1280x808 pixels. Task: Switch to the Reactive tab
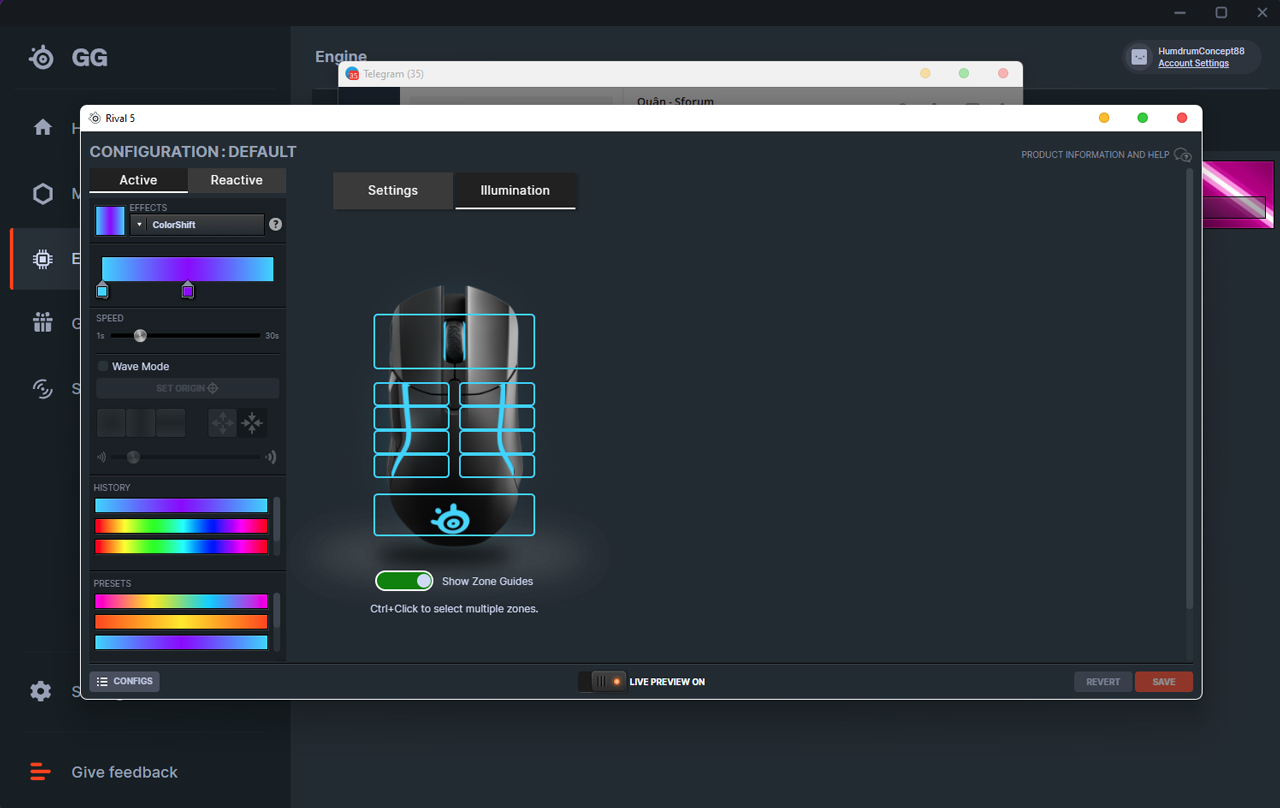[237, 180]
